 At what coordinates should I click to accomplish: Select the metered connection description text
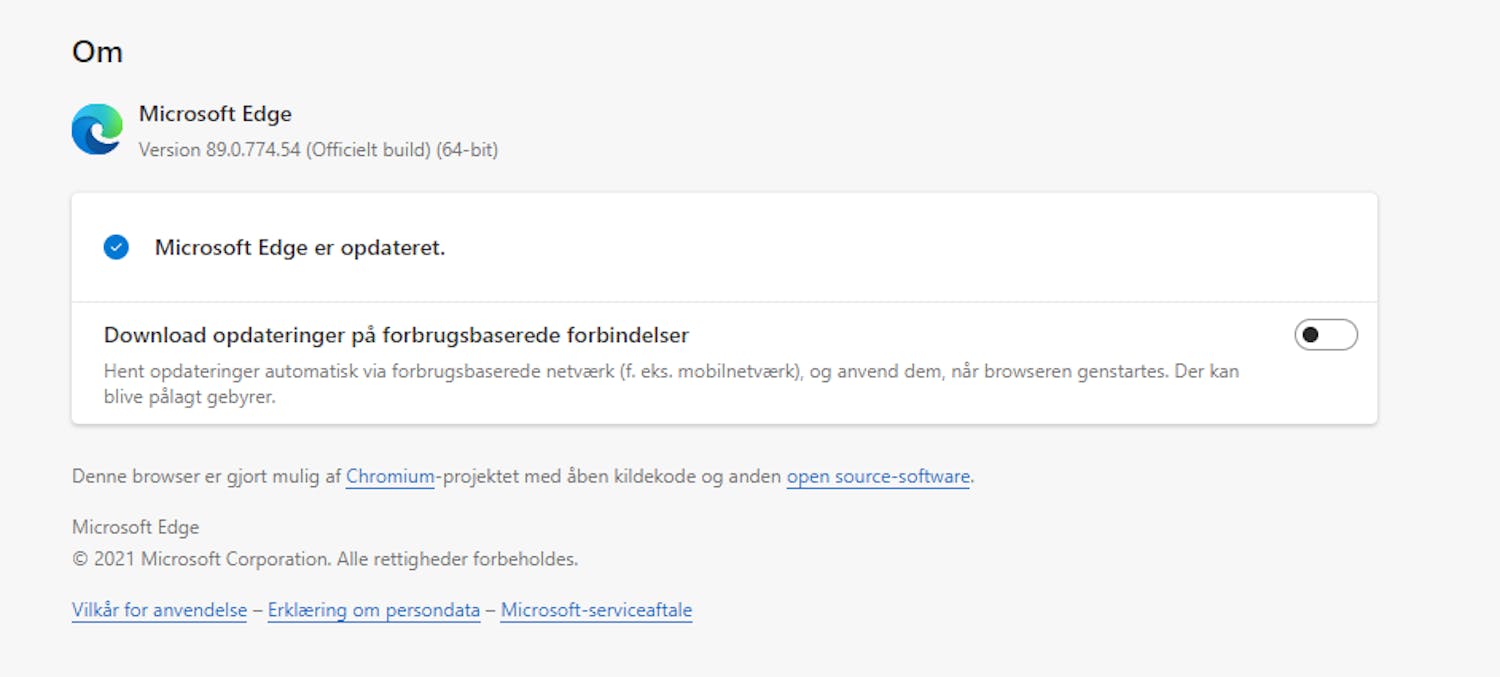670,383
